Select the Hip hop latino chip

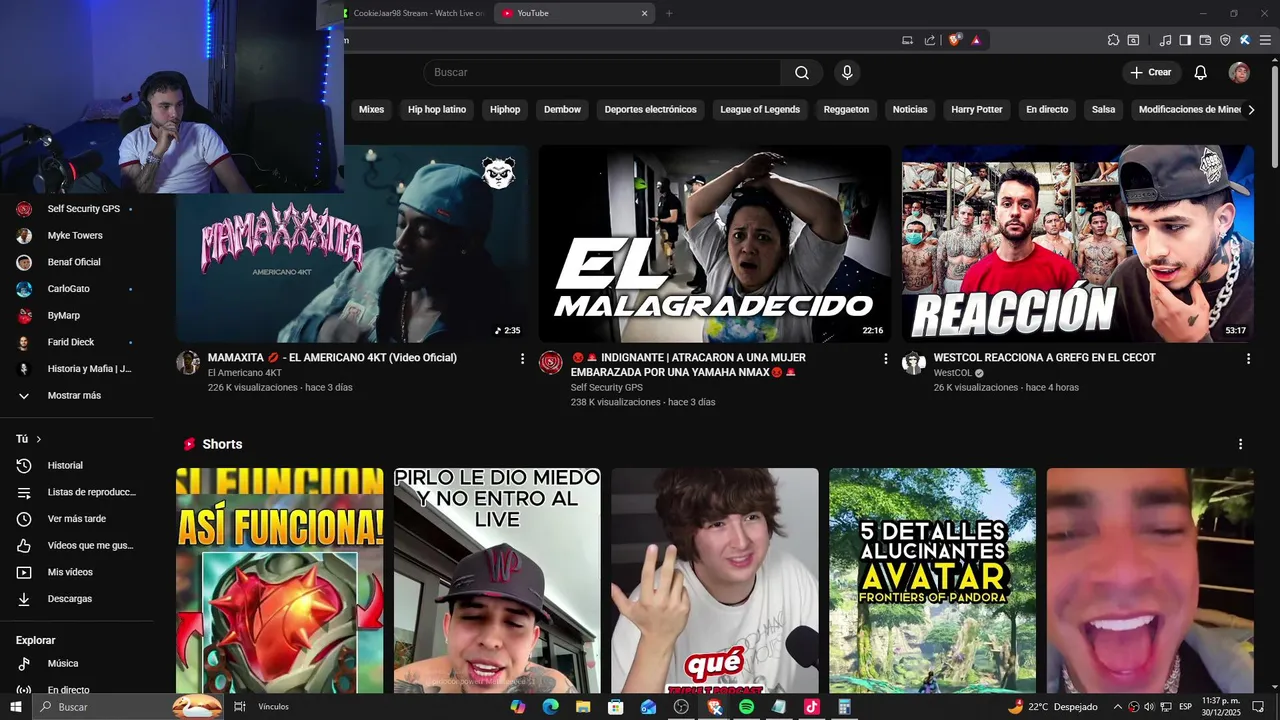[437, 109]
